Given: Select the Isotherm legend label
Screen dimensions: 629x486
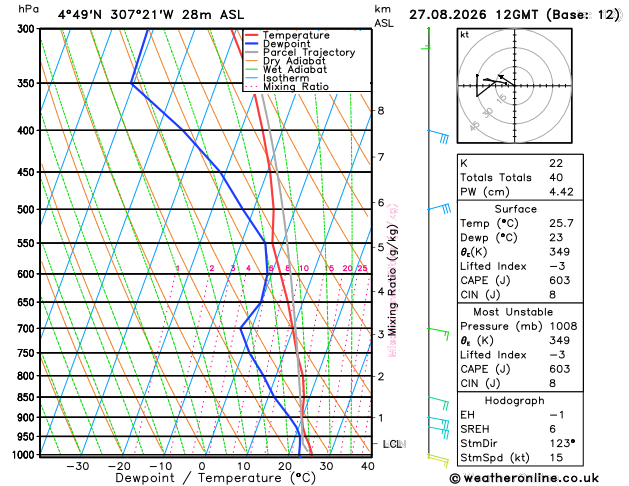Looking at the screenshot, I should 286,78.
